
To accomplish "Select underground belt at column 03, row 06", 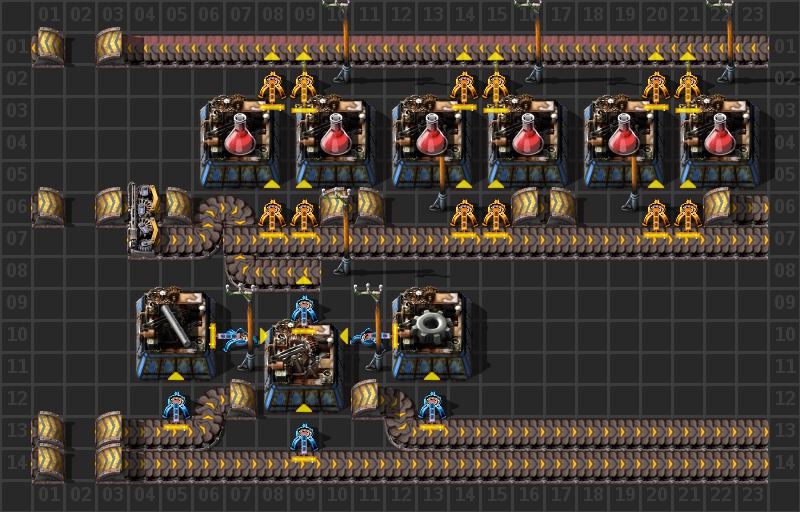I will [112, 207].
